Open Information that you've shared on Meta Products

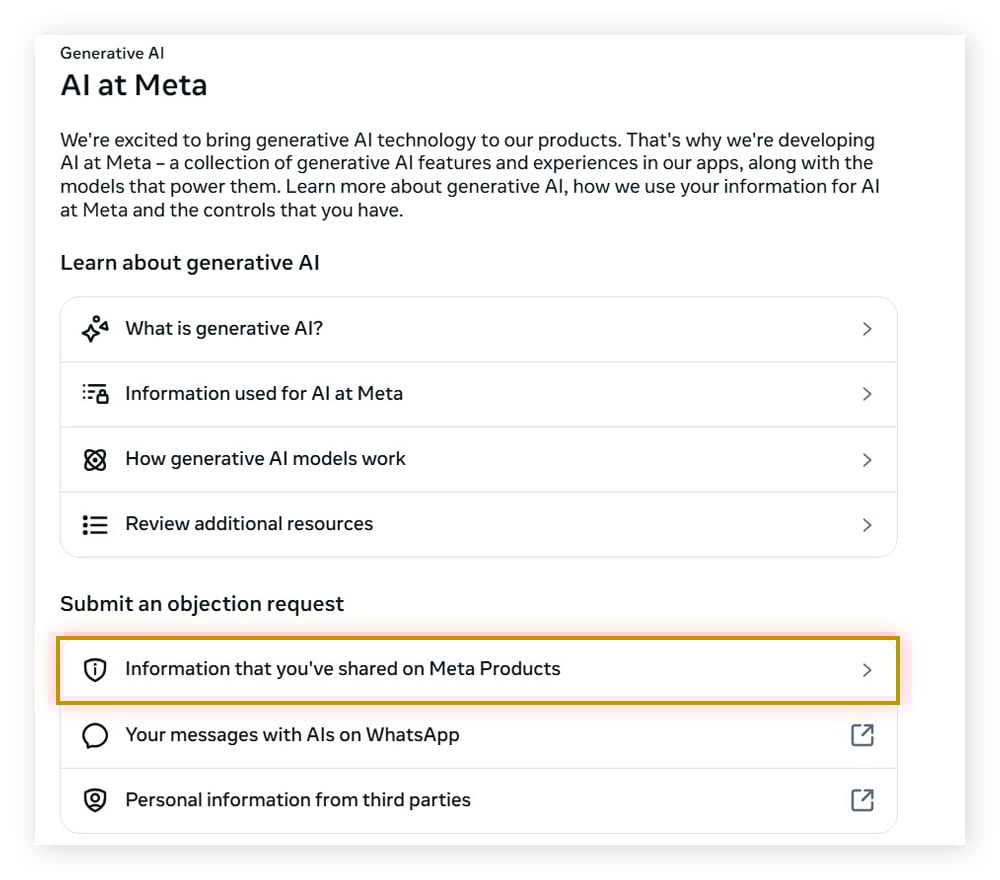(x=342, y=670)
